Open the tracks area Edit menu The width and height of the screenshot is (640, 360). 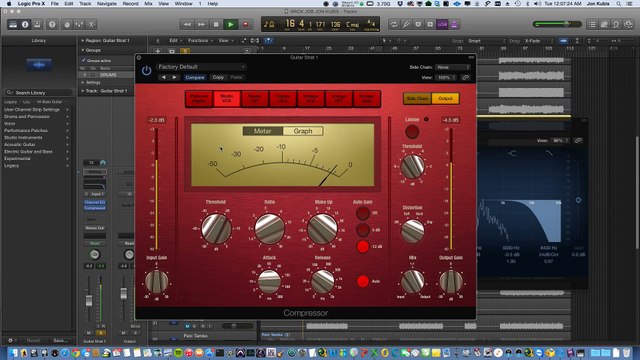pos(175,41)
